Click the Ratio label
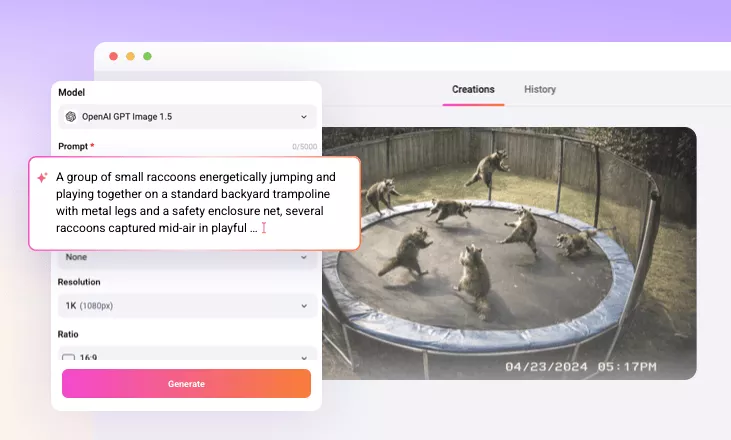731x440 pixels. [68, 334]
